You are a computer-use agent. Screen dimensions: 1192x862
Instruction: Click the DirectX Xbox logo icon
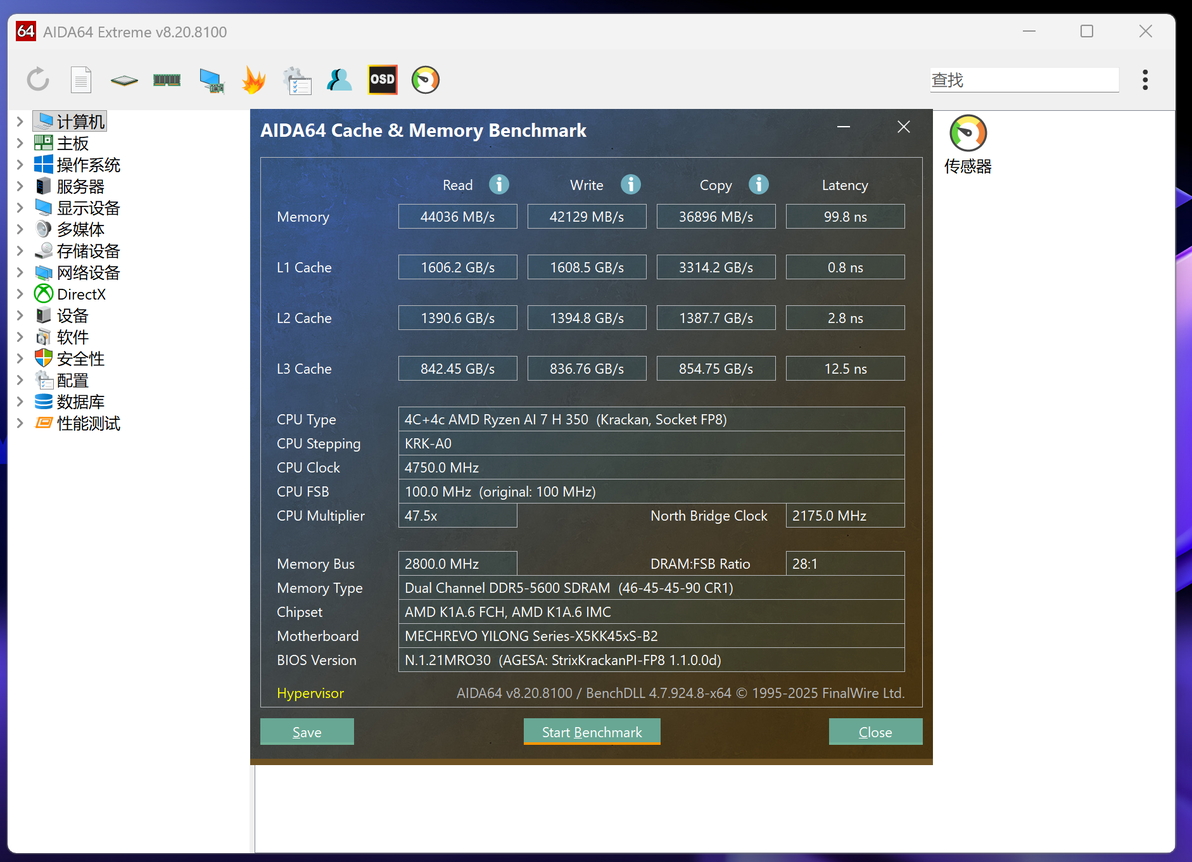pos(43,293)
